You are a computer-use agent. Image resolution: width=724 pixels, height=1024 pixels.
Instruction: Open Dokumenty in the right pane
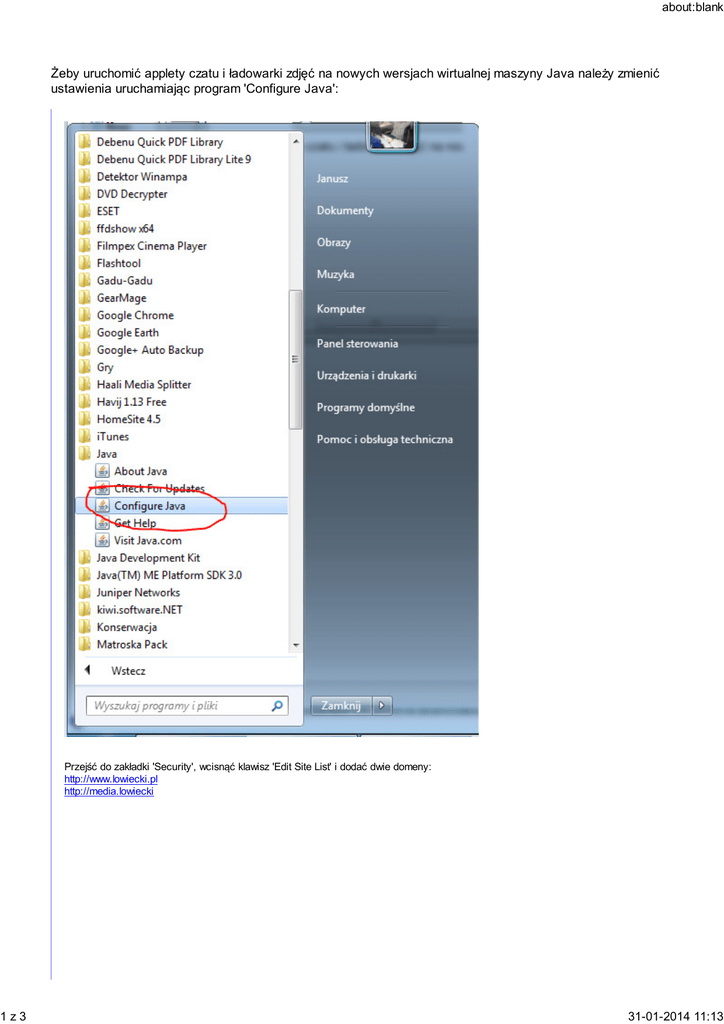pos(345,211)
